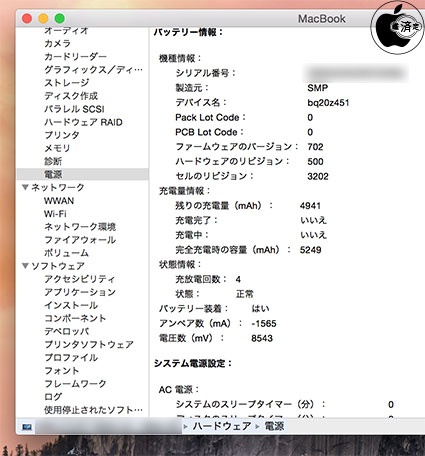Open デベロッパ in the sidebar
Screen dimensions: 425x456
[x=67, y=331]
